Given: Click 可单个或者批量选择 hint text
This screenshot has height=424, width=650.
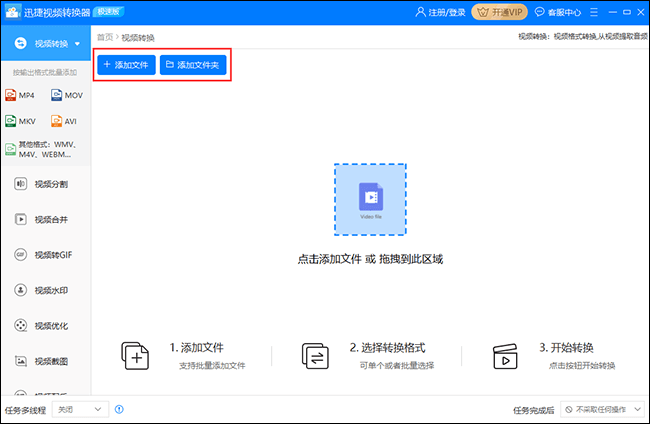Looking at the screenshot, I should (397, 366).
